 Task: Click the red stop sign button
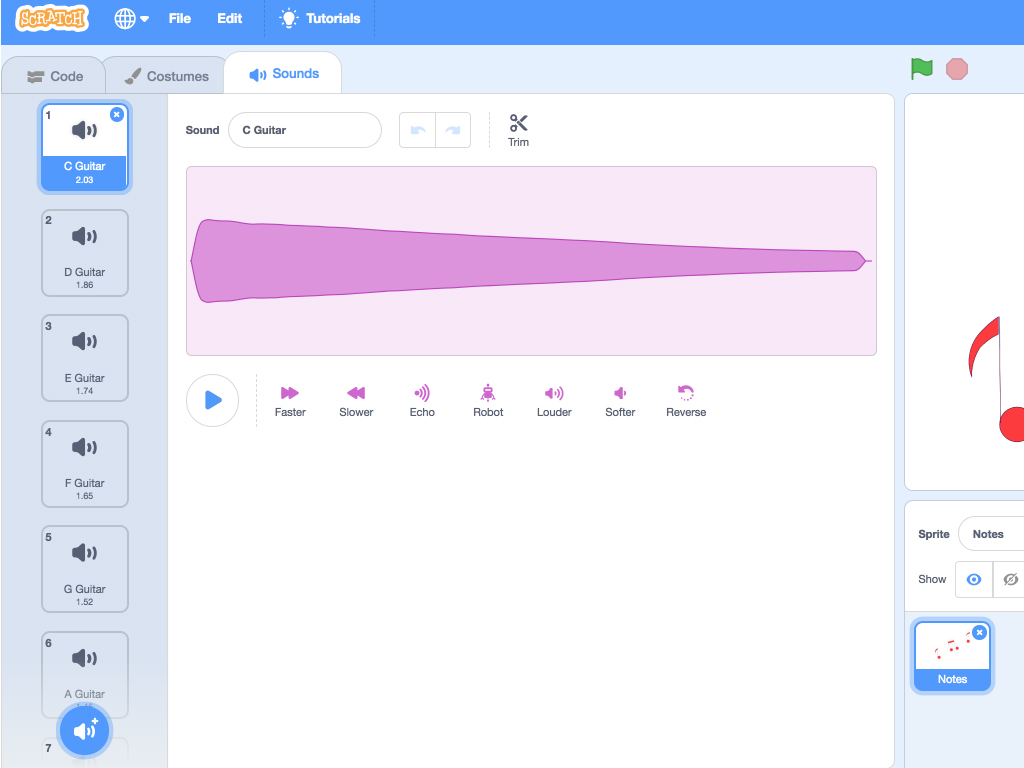(x=957, y=69)
